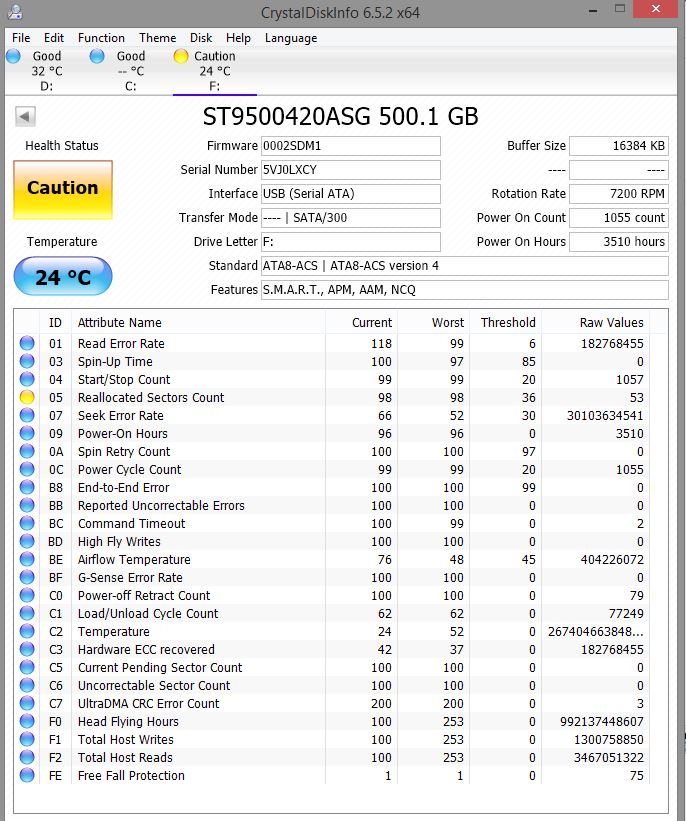
Task: Click the Power On Count value 1055 count
Action: point(618,218)
